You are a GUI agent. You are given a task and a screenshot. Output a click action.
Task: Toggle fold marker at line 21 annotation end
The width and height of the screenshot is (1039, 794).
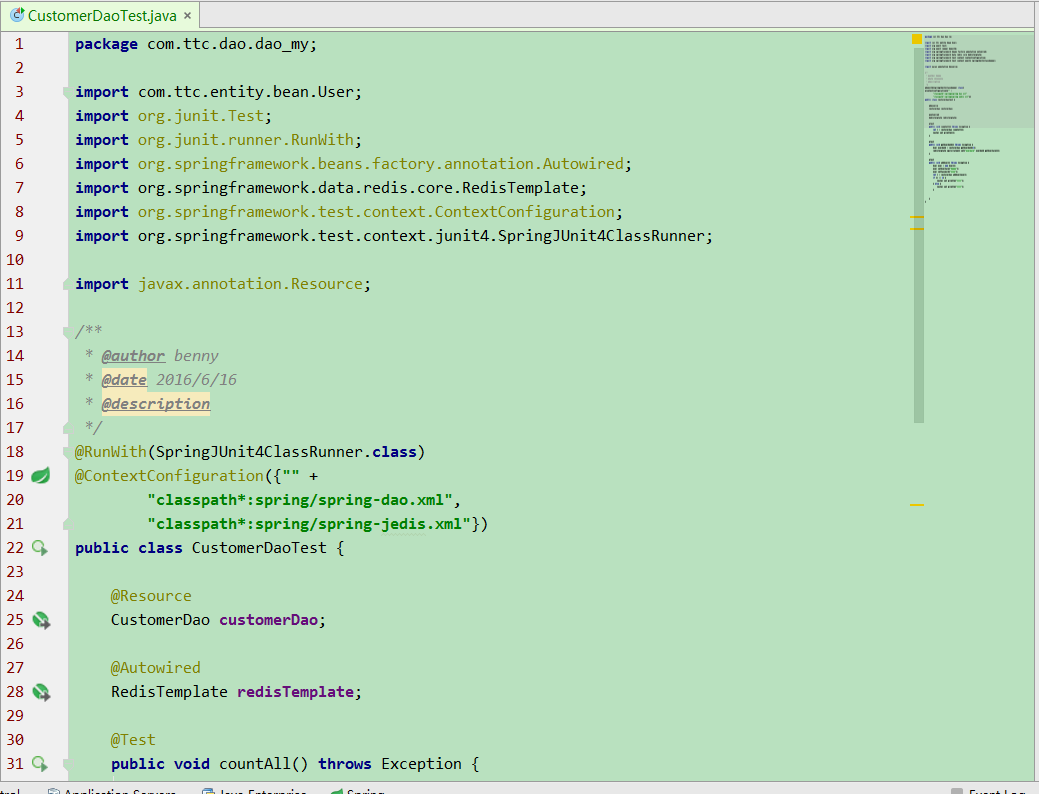(x=66, y=524)
